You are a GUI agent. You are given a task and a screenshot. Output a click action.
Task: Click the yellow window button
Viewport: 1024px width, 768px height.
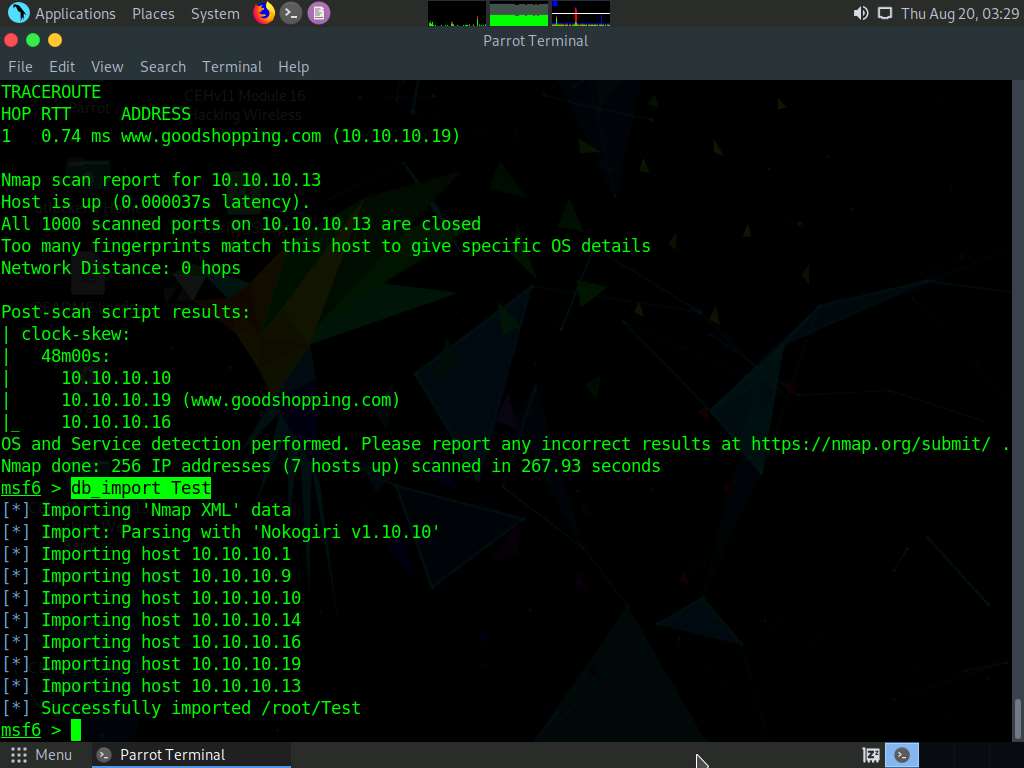click(x=55, y=40)
